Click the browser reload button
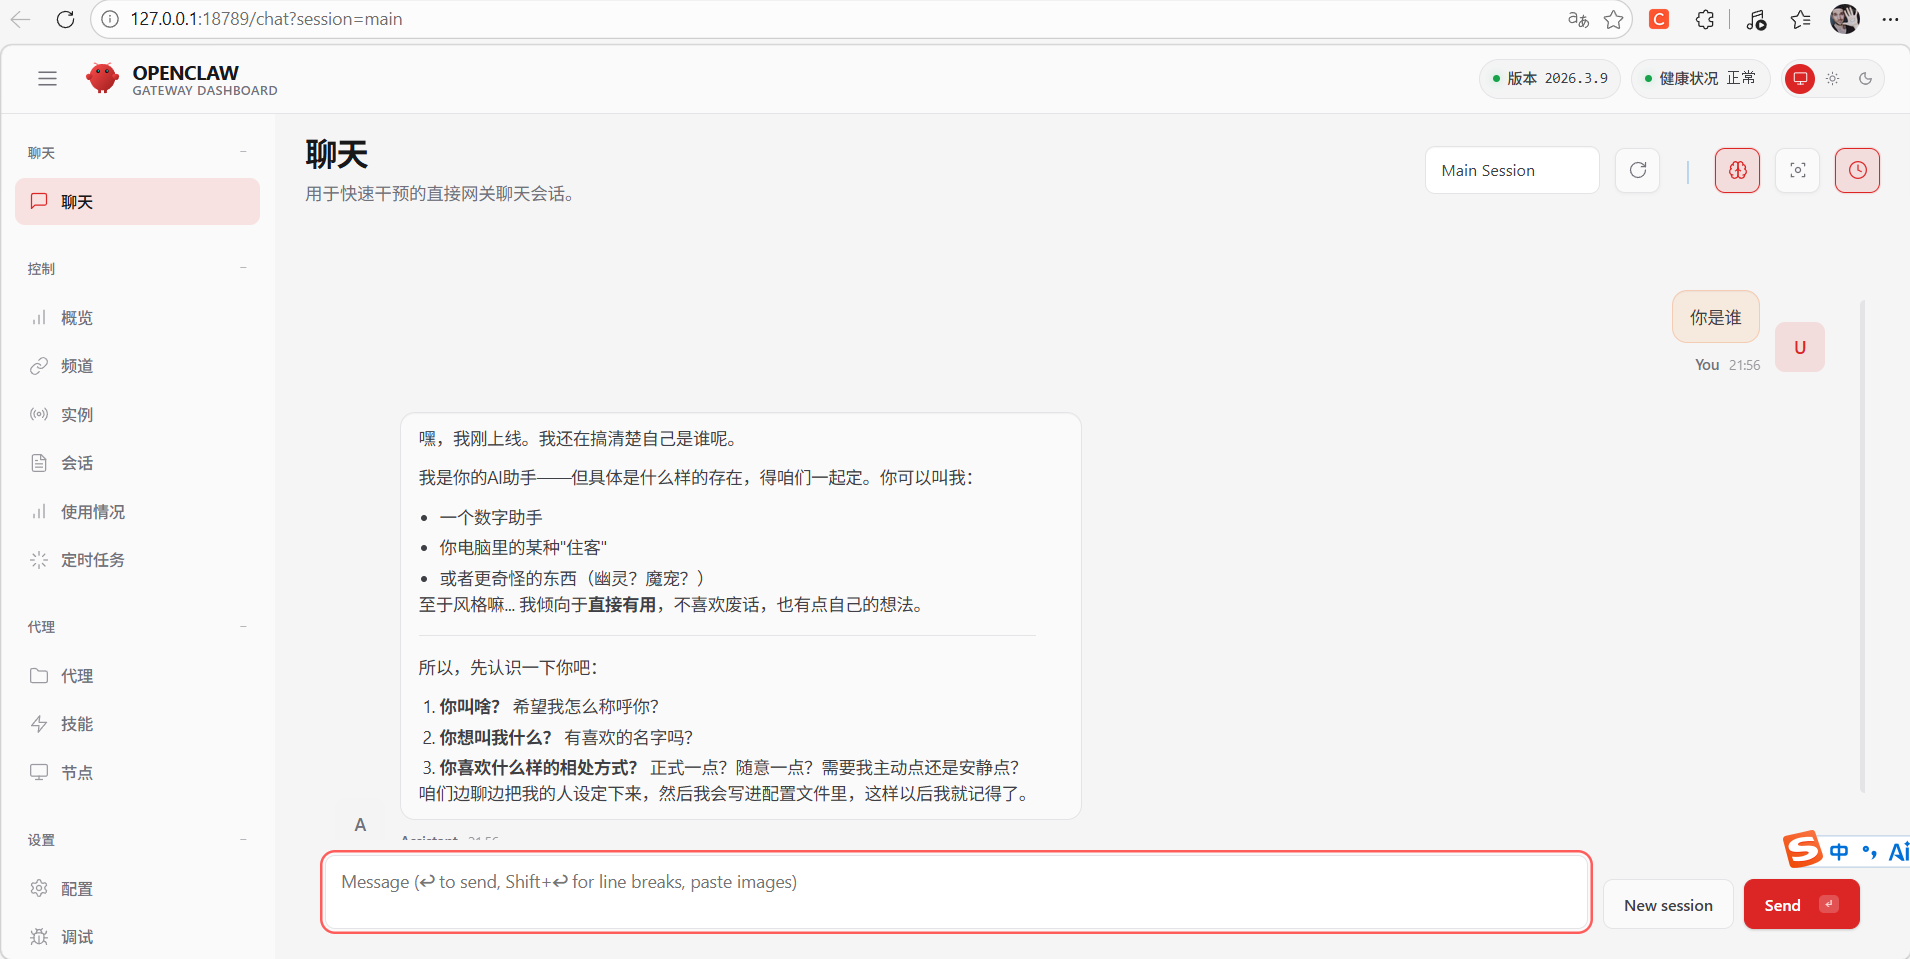Viewport: 1910px width, 959px height. [66, 19]
